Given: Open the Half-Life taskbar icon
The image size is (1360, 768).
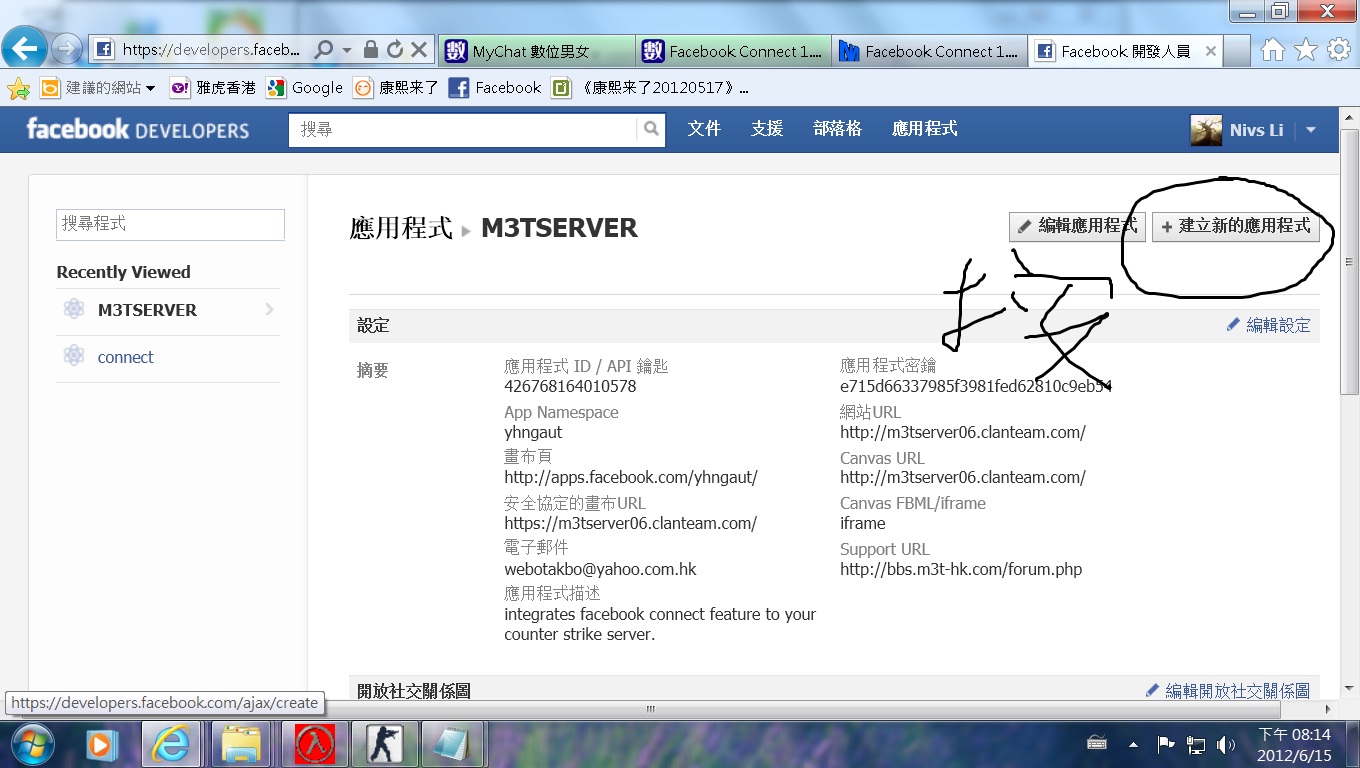Looking at the screenshot, I should coord(314,744).
